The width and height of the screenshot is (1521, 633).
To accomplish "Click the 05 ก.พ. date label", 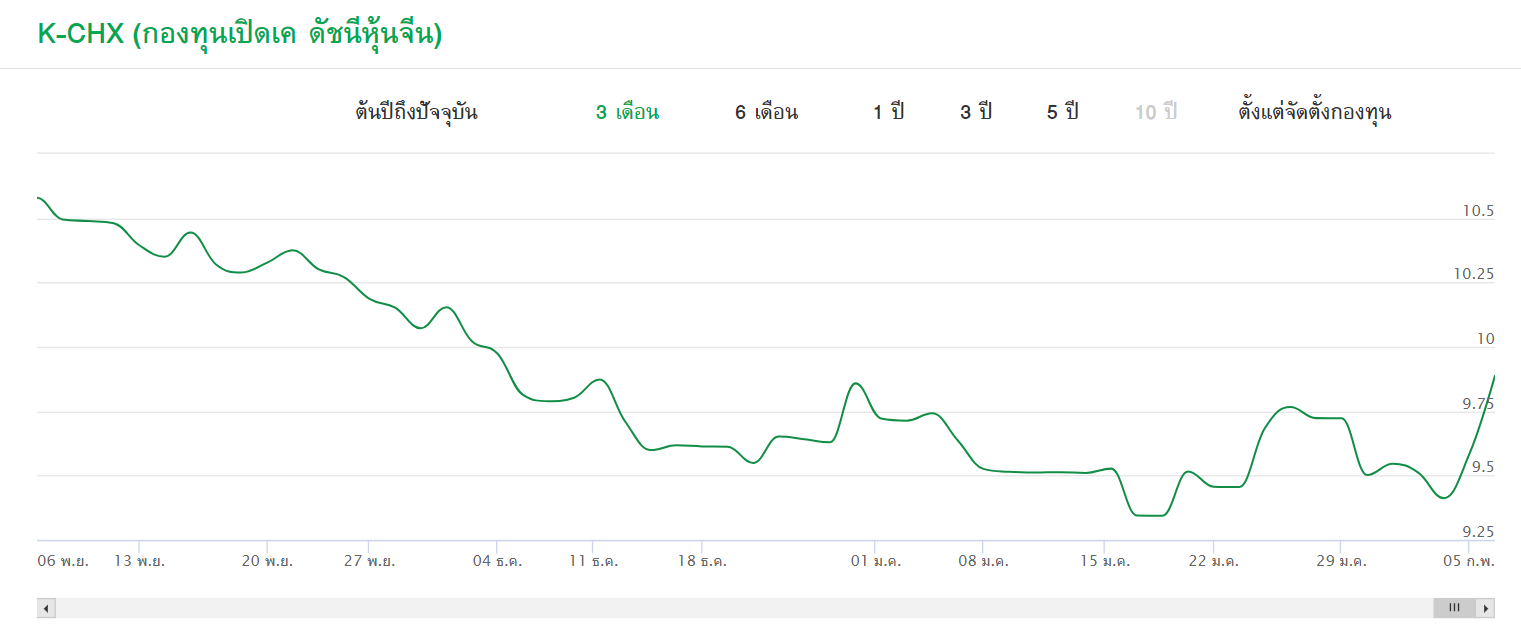I will pyautogui.click(x=1469, y=562).
